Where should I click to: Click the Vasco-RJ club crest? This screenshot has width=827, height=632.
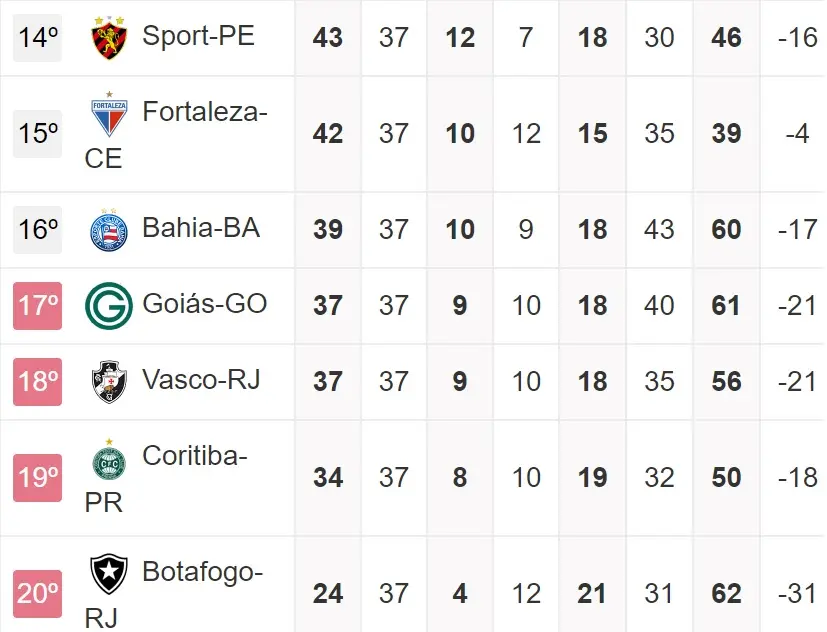click(x=109, y=381)
